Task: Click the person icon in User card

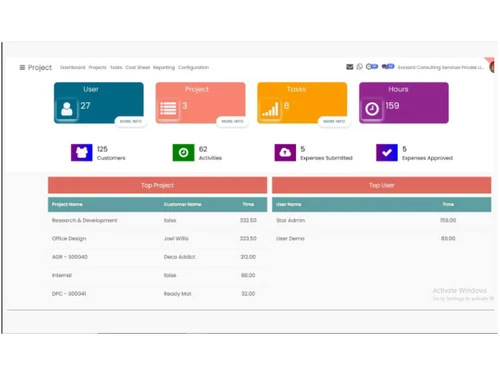Action: click(x=67, y=109)
